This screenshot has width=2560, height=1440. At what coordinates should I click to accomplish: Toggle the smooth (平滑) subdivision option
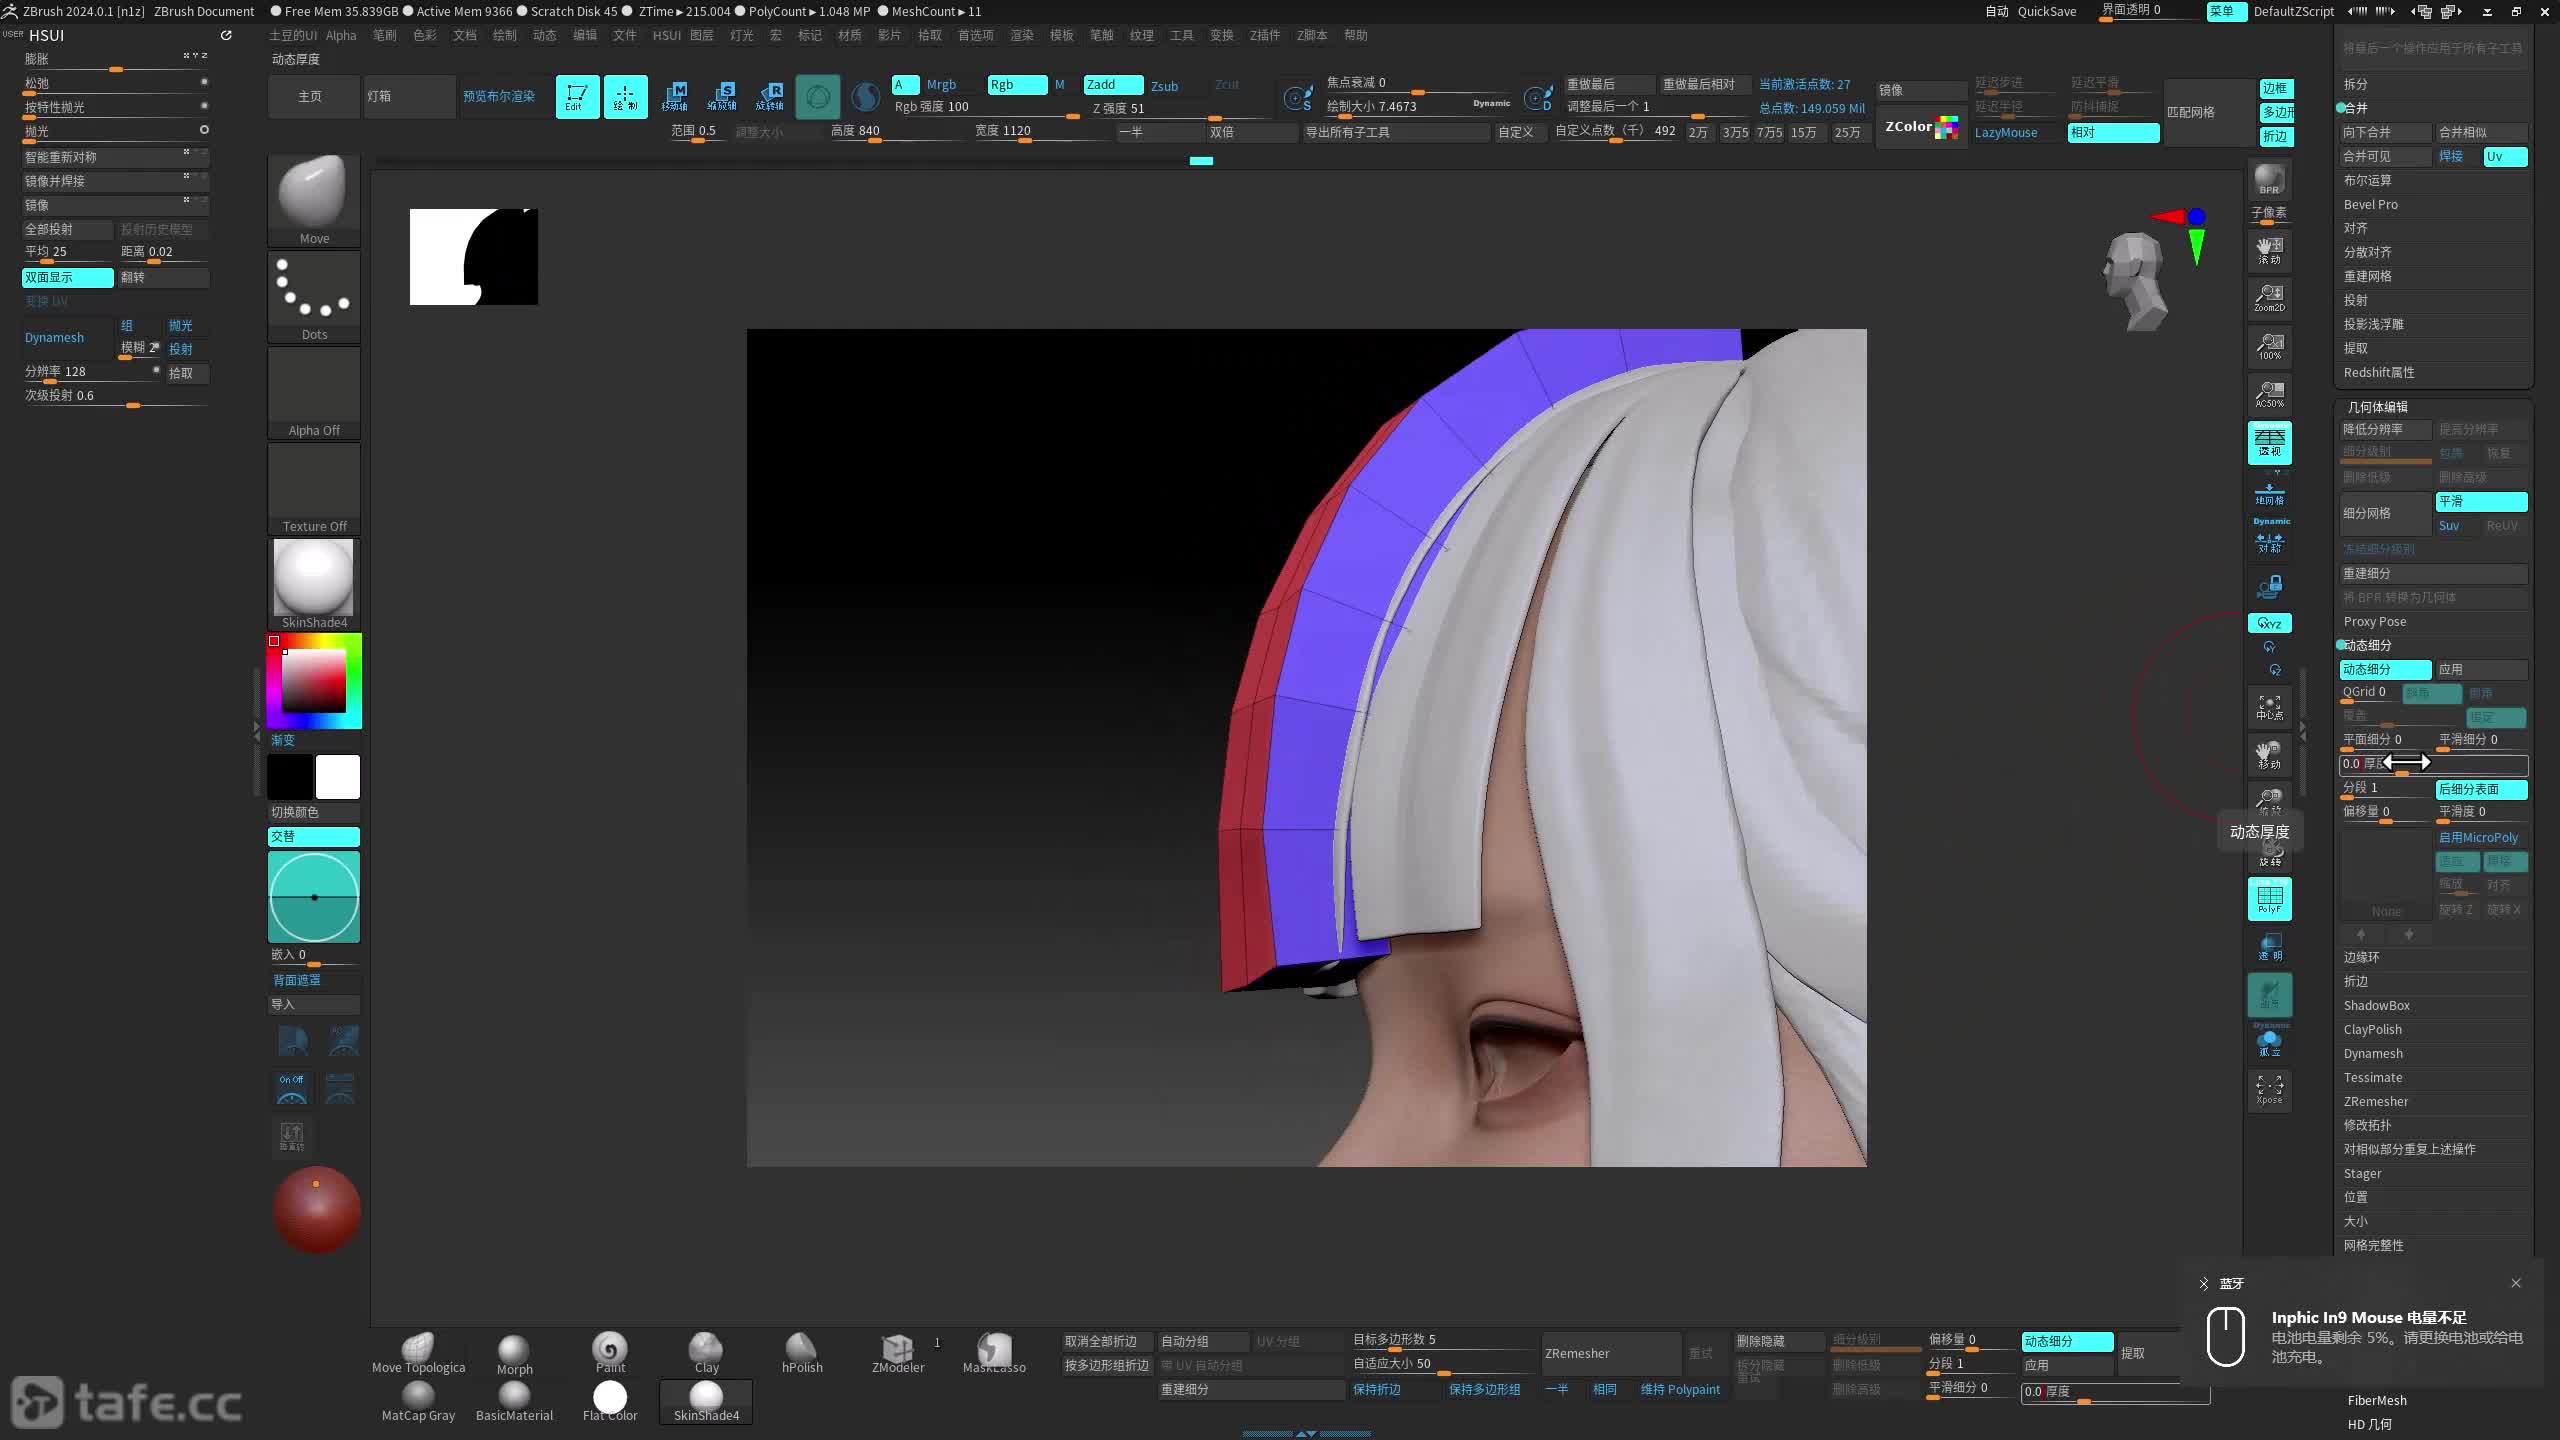[x=2481, y=502]
